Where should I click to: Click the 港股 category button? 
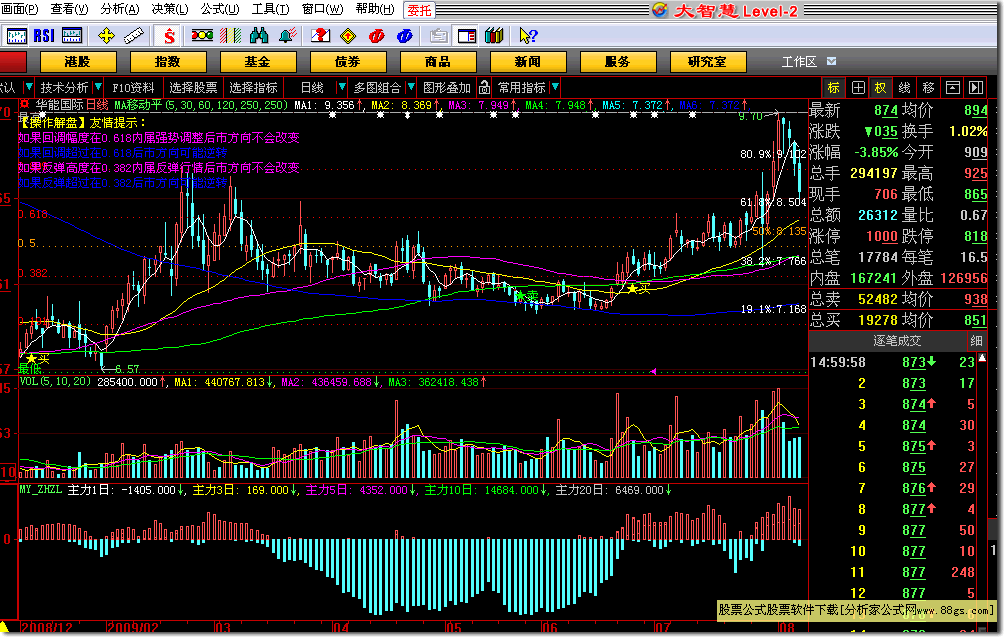pos(78,62)
